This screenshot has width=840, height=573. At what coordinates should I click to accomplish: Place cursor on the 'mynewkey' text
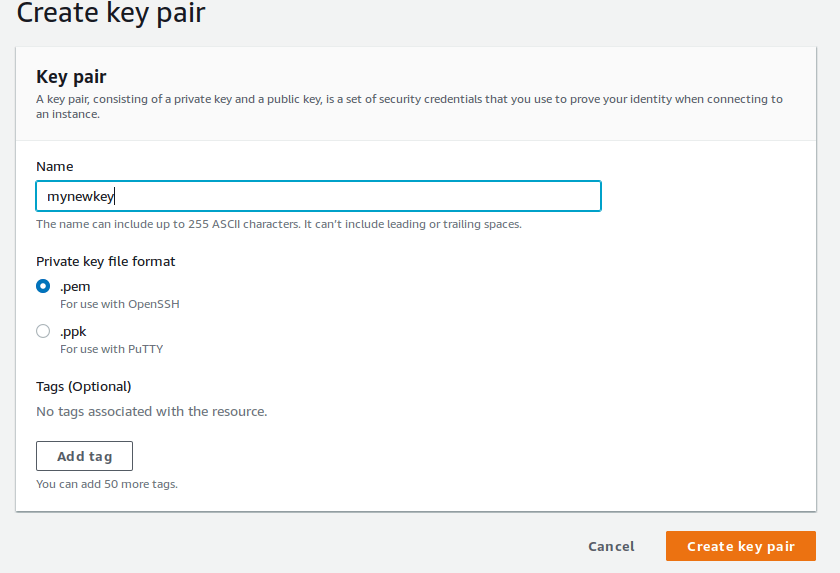pos(81,197)
